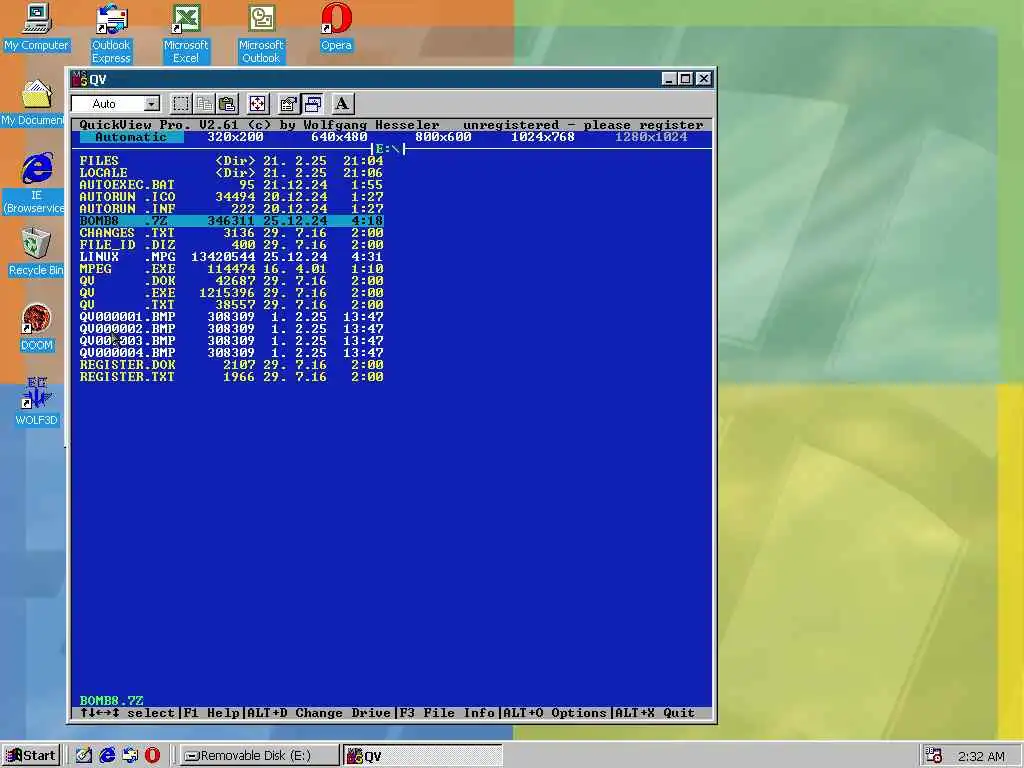Select the AUTORUN.ICO file row
The width and height of the screenshot is (1024, 768).
pos(231,197)
